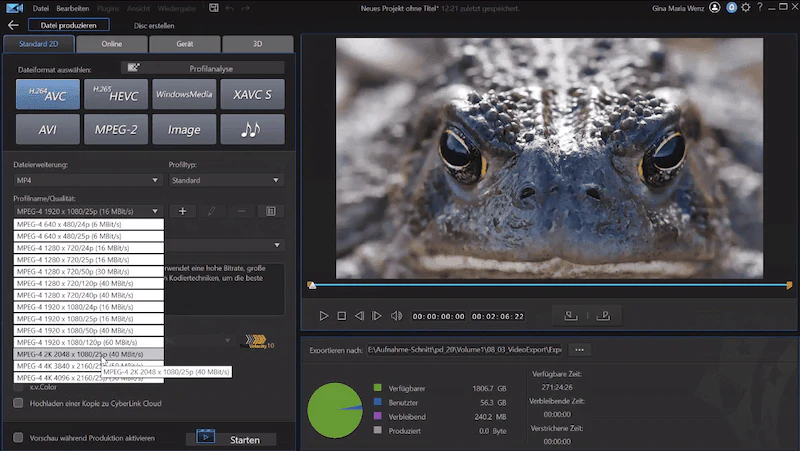Open the Dateierweiterung MP4 dropdown
This screenshot has height=451, width=800.
87,180
